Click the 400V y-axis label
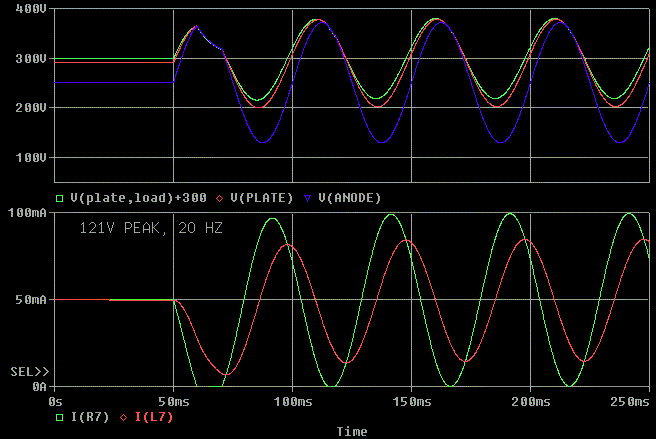The width and height of the screenshot is (656, 439). point(29,9)
